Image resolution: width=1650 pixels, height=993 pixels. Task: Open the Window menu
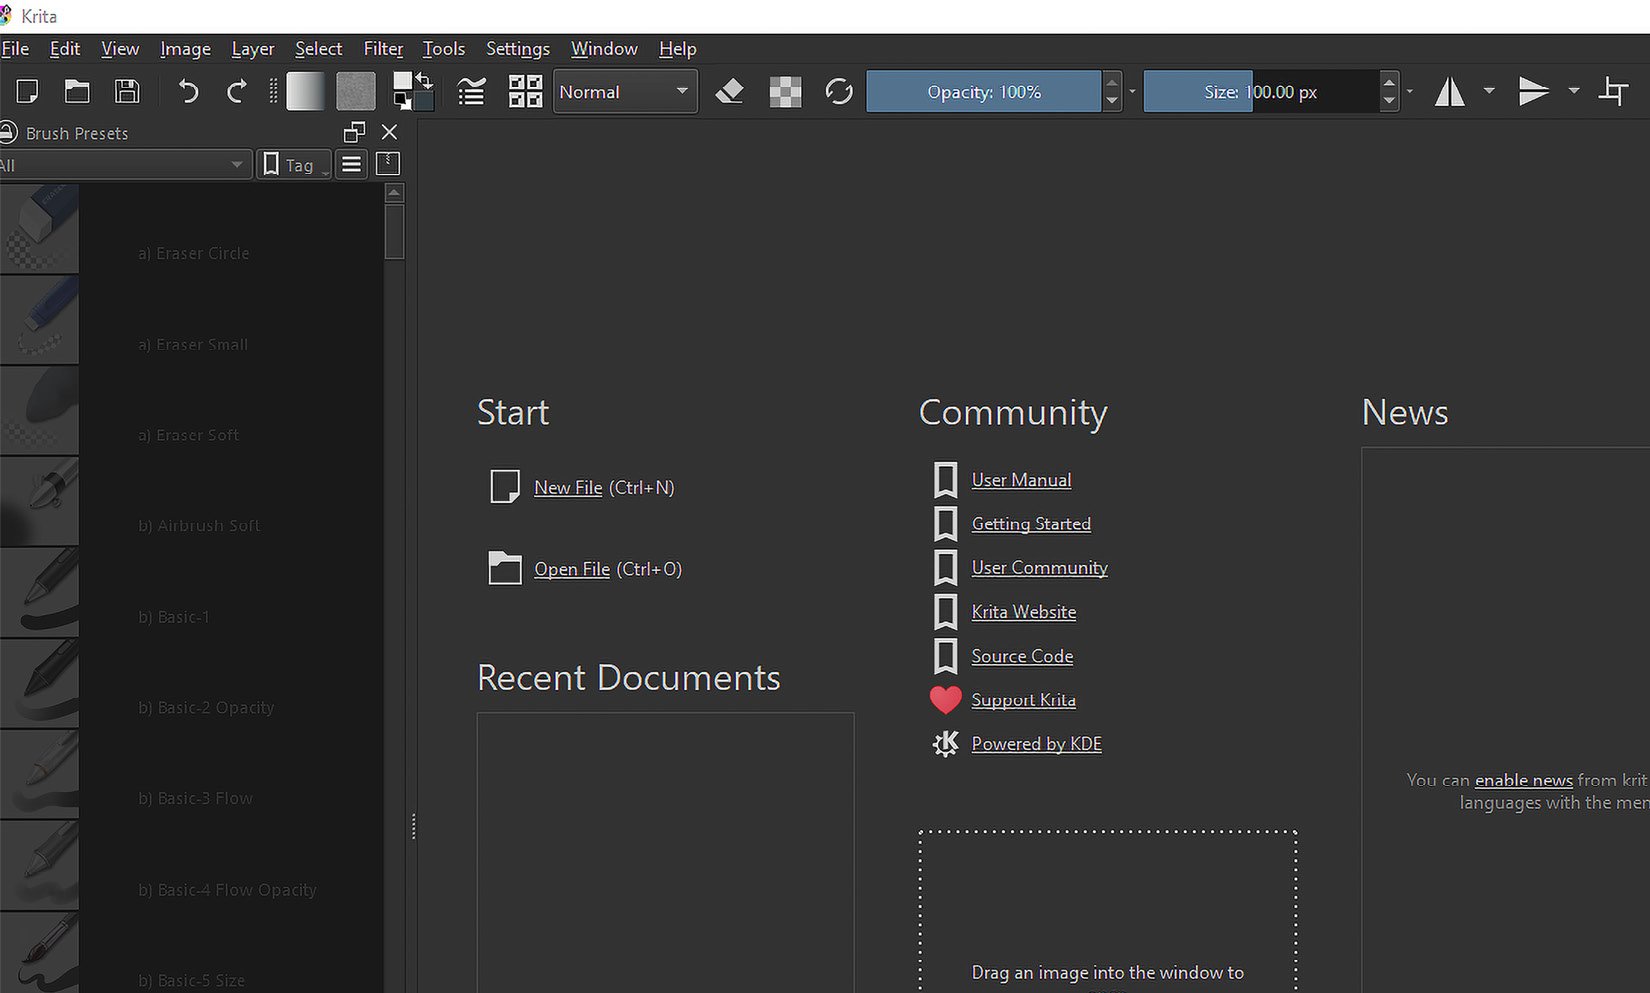point(604,48)
